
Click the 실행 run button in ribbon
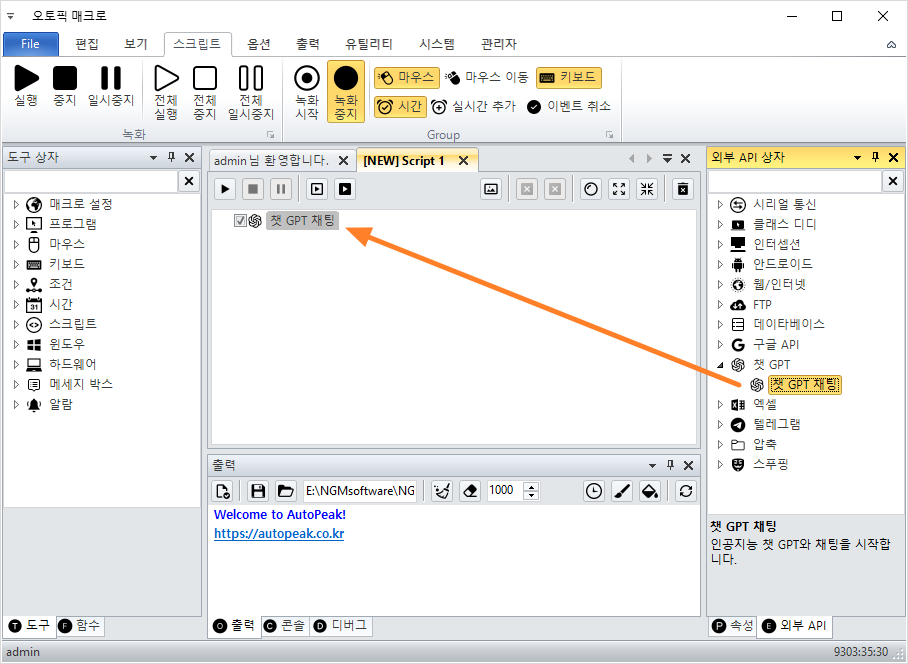[x=26, y=86]
